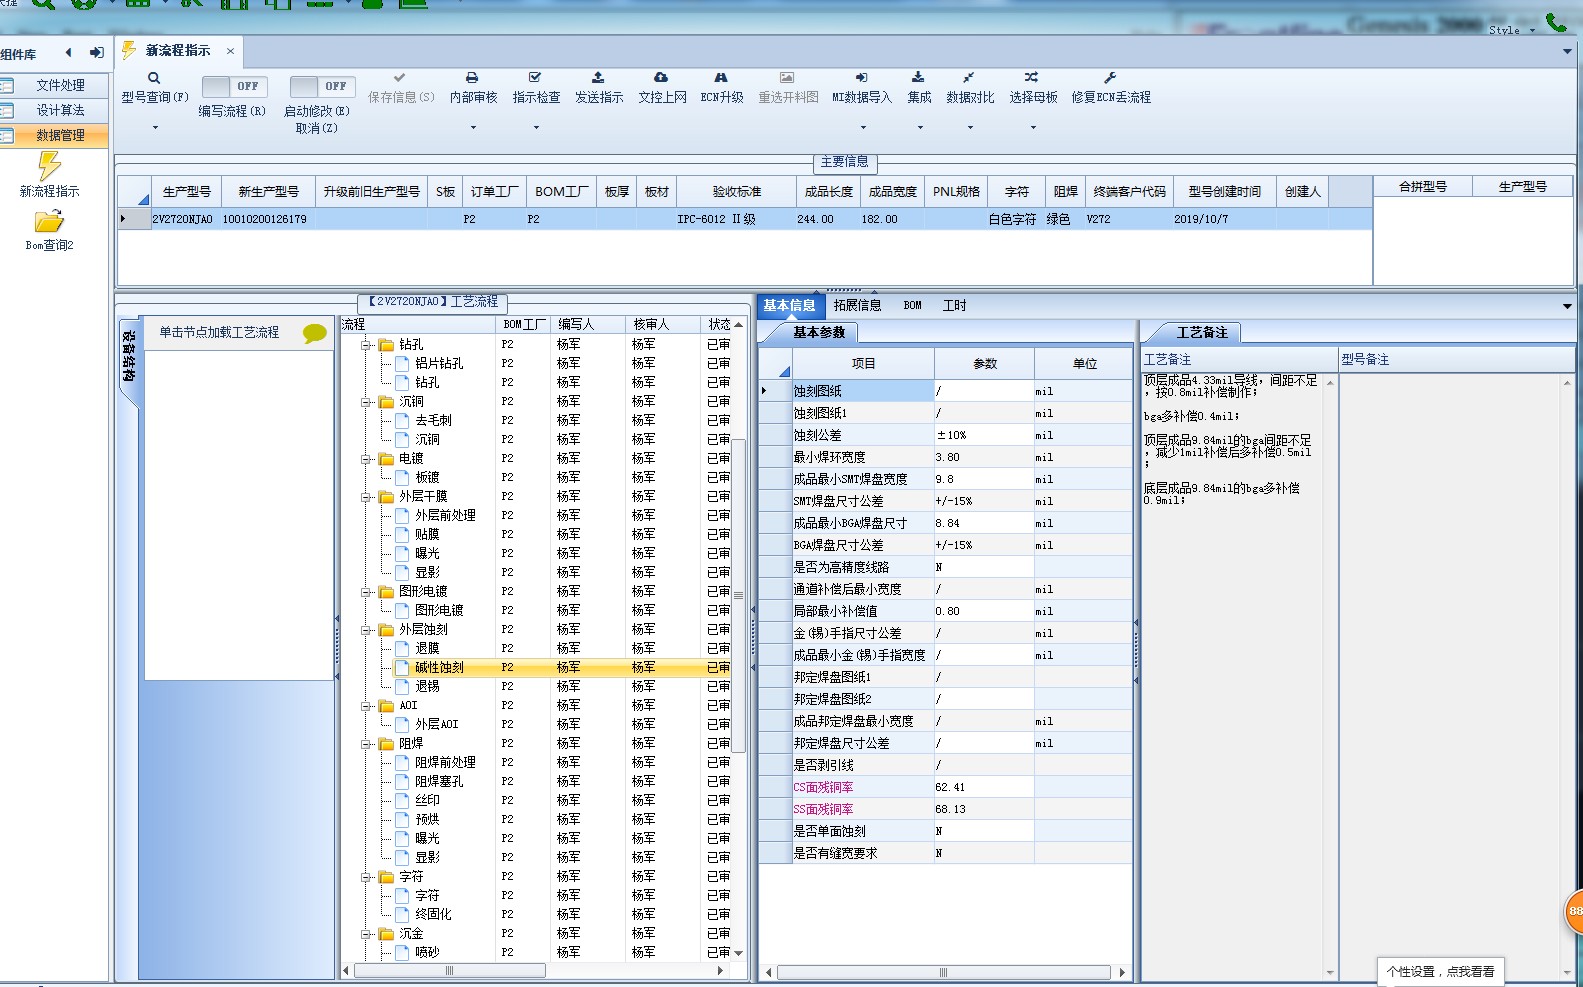Screen dimensions: 1583x987
Task: Click the orange round badge at right edge
Action: (x=1574, y=911)
